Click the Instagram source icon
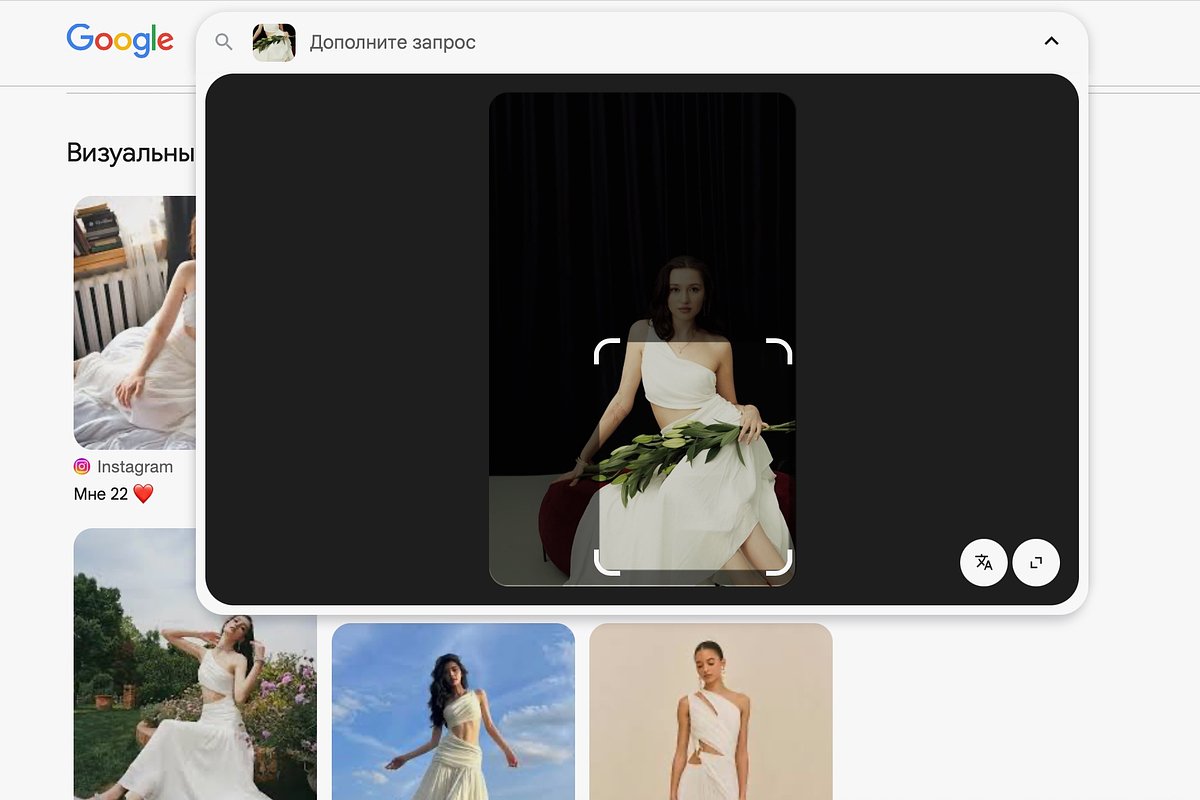 [82, 467]
